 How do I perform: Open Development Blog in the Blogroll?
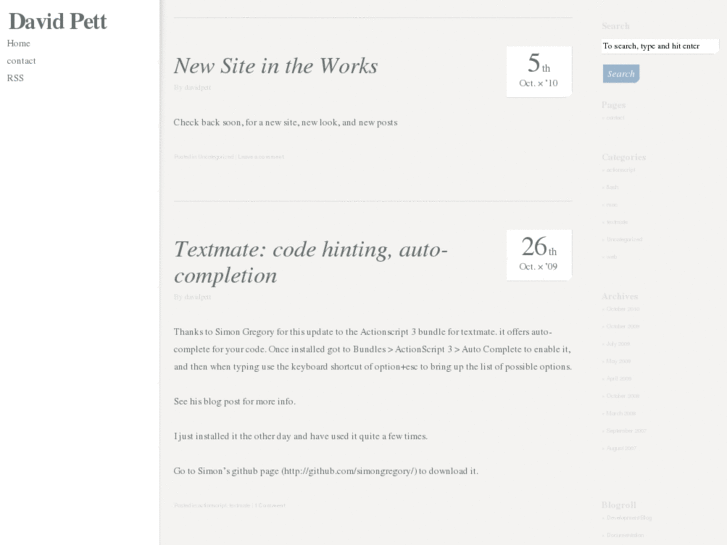click(x=629, y=518)
